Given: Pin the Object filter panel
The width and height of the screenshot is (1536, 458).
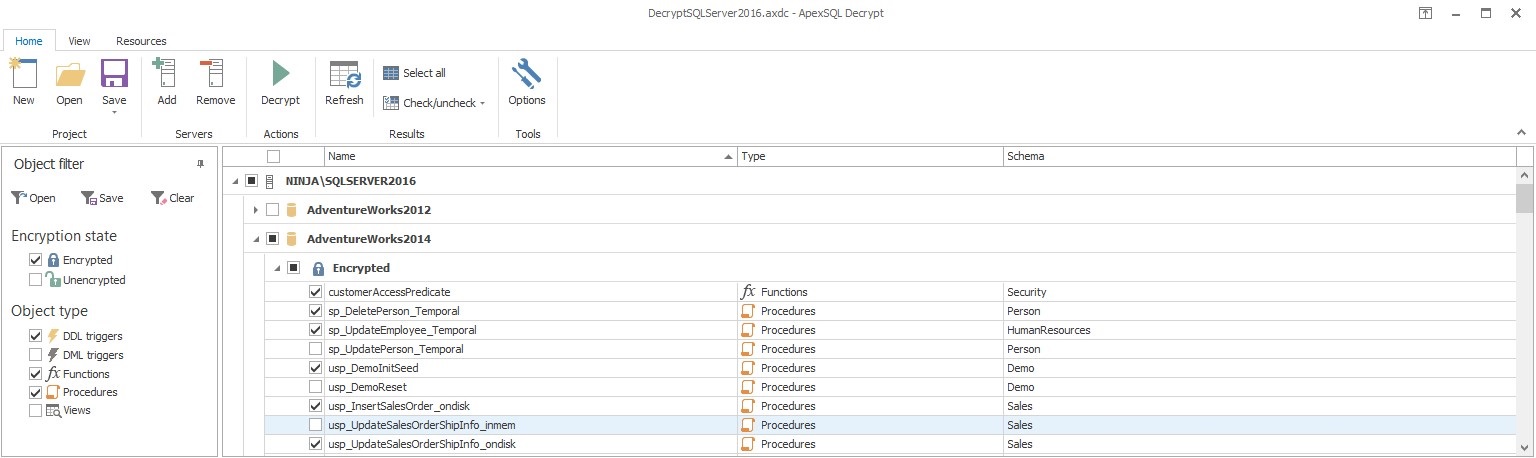Looking at the screenshot, I should pos(200,163).
